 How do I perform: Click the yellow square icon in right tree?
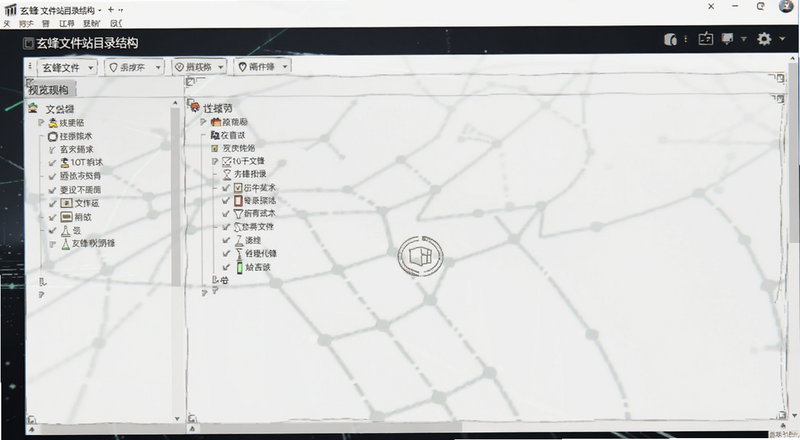(215, 148)
